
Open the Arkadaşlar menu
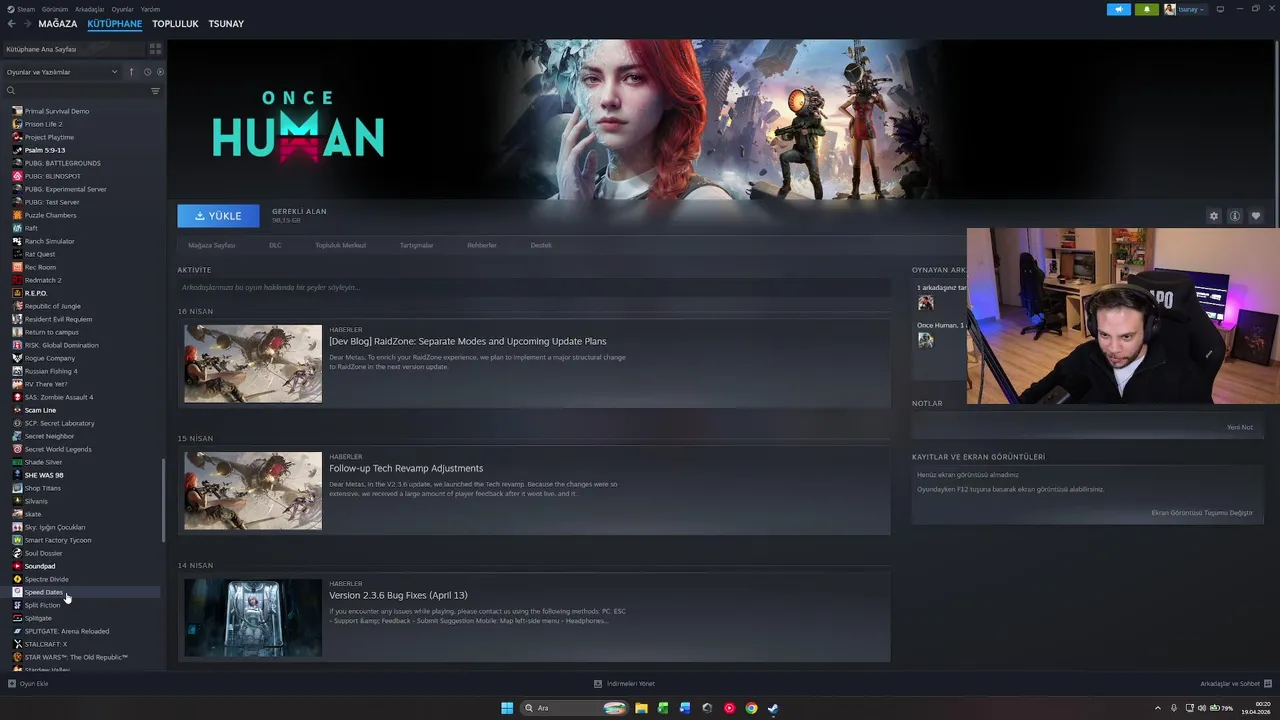[90, 9]
